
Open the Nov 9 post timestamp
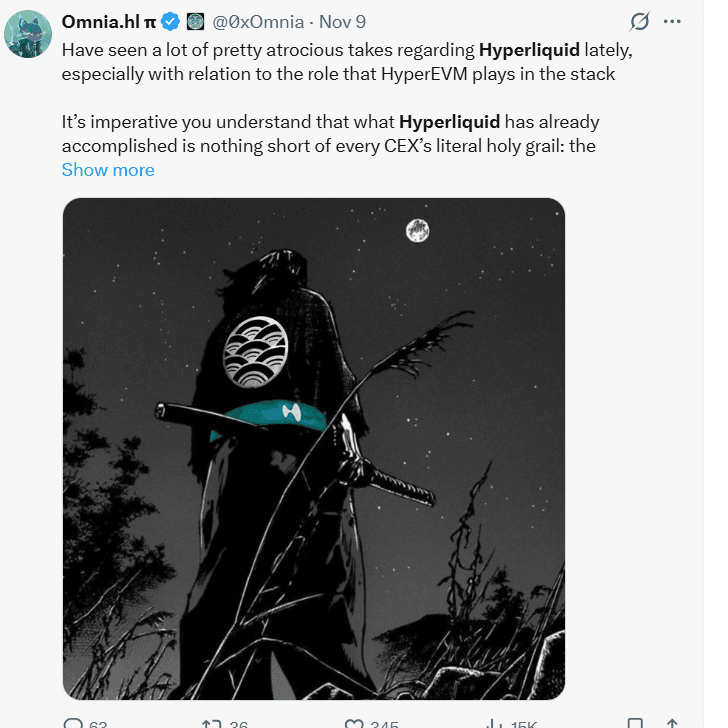click(x=344, y=22)
